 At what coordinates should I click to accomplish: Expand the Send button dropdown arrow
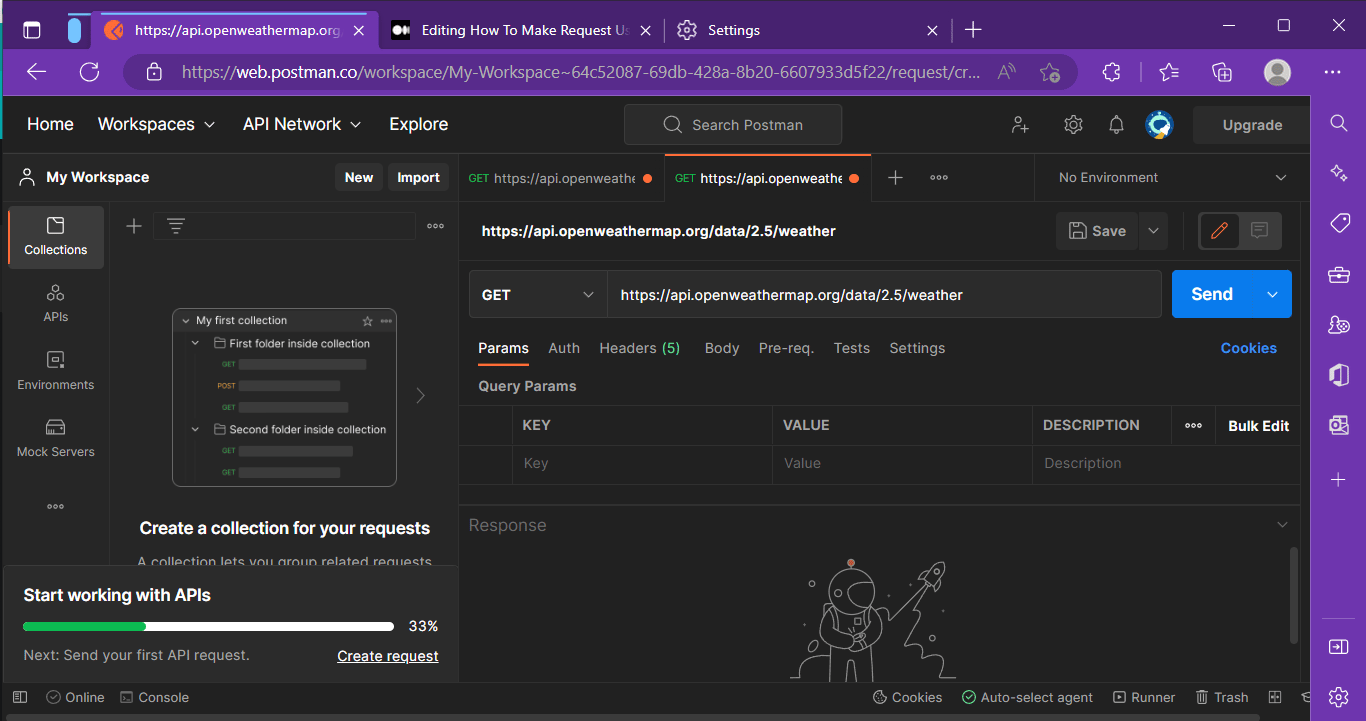tap(1272, 294)
